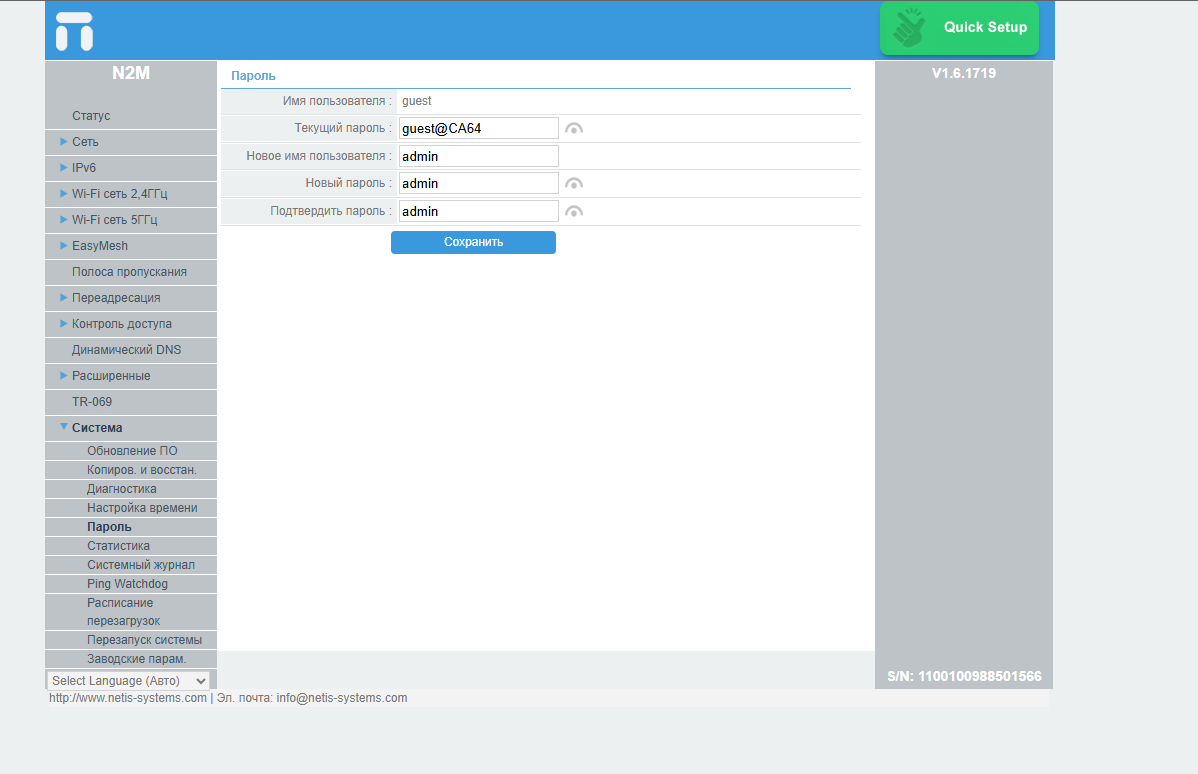1198x774 pixels.
Task: Click the Wi-Fi сеть 5ГГц menu label
Action: click(x=115, y=220)
